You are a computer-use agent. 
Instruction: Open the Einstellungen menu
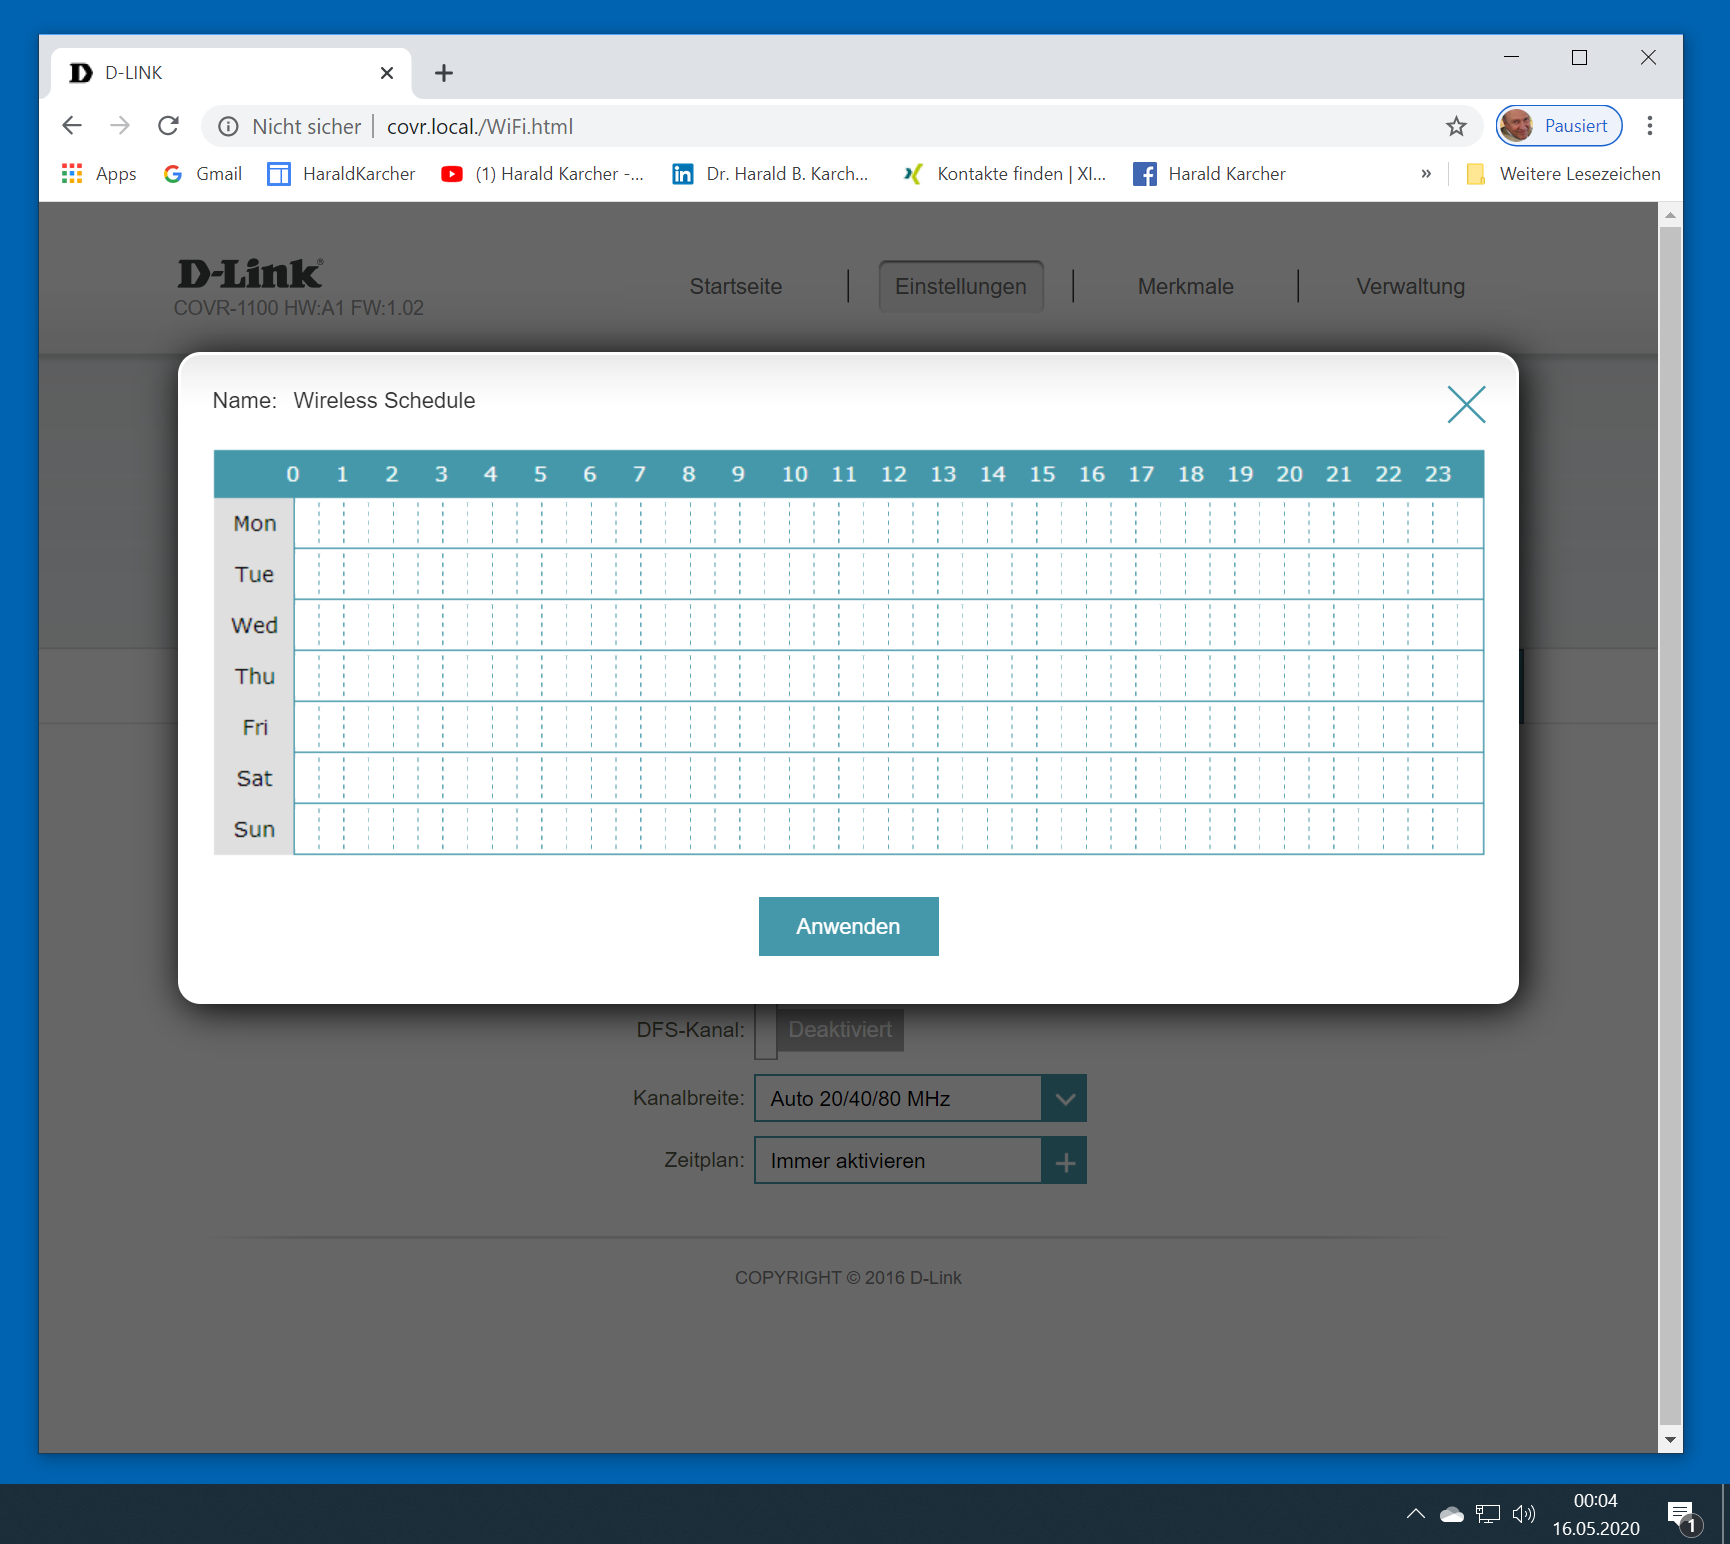tap(961, 286)
